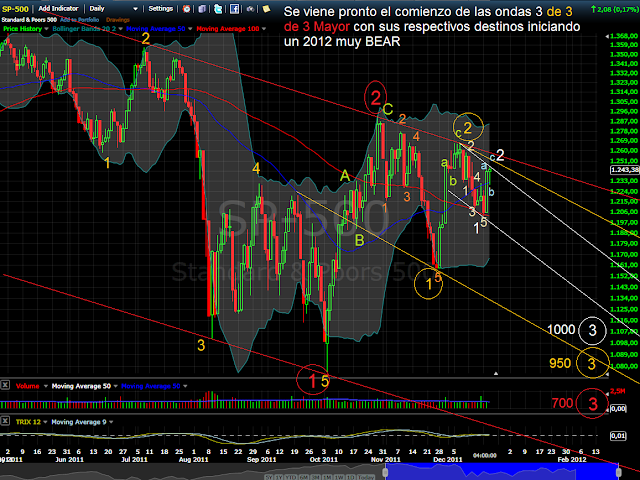Image resolution: width=640 pixels, height=480 pixels.
Task: Click the Feb 2012 date axis label
Action: point(572,460)
